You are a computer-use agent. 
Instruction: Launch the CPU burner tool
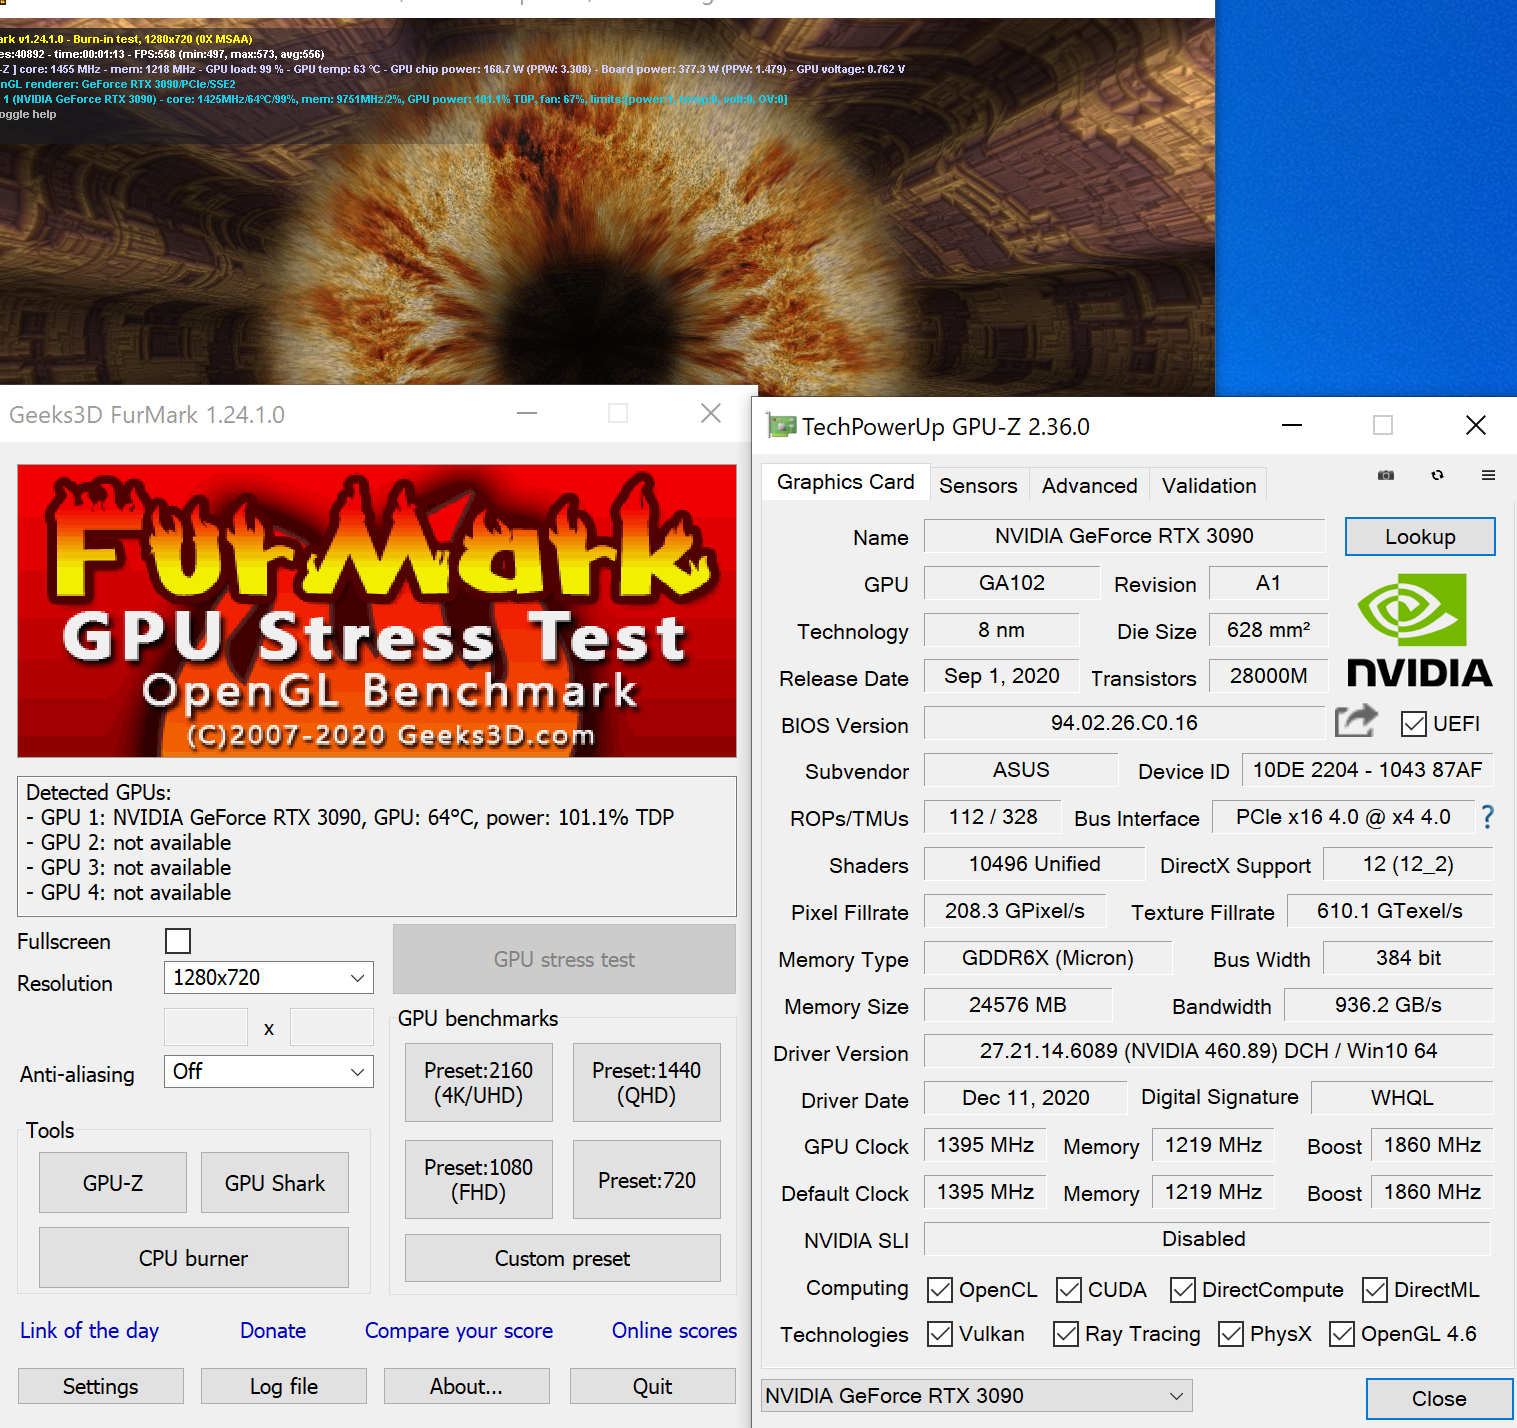[x=193, y=1257]
